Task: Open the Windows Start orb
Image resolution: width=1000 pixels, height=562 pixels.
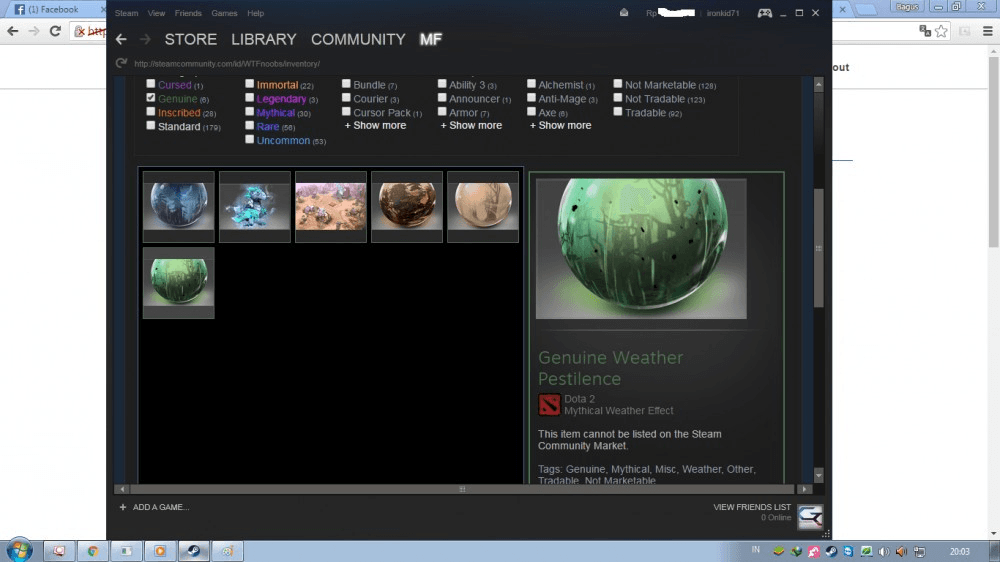Action: pyautogui.click(x=18, y=550)
